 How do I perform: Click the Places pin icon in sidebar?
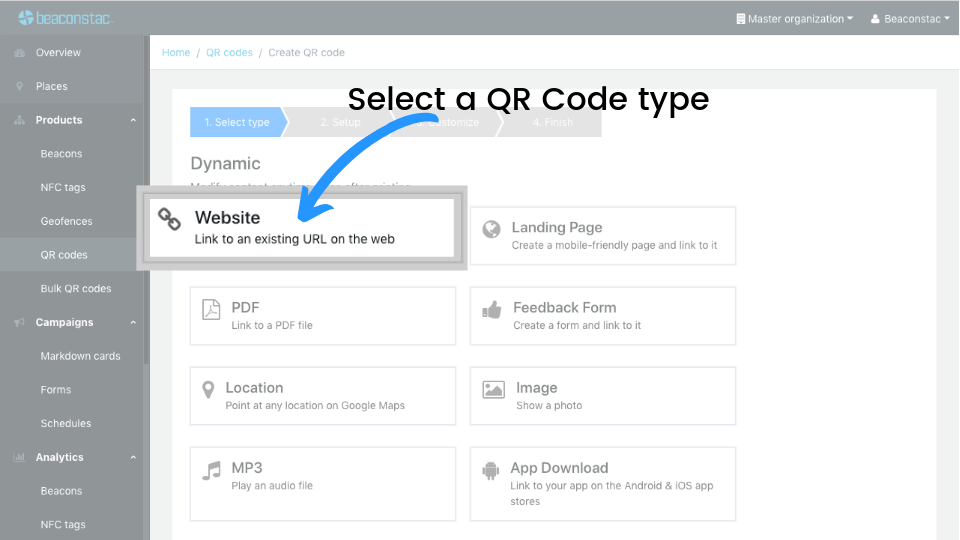point(20,86)
